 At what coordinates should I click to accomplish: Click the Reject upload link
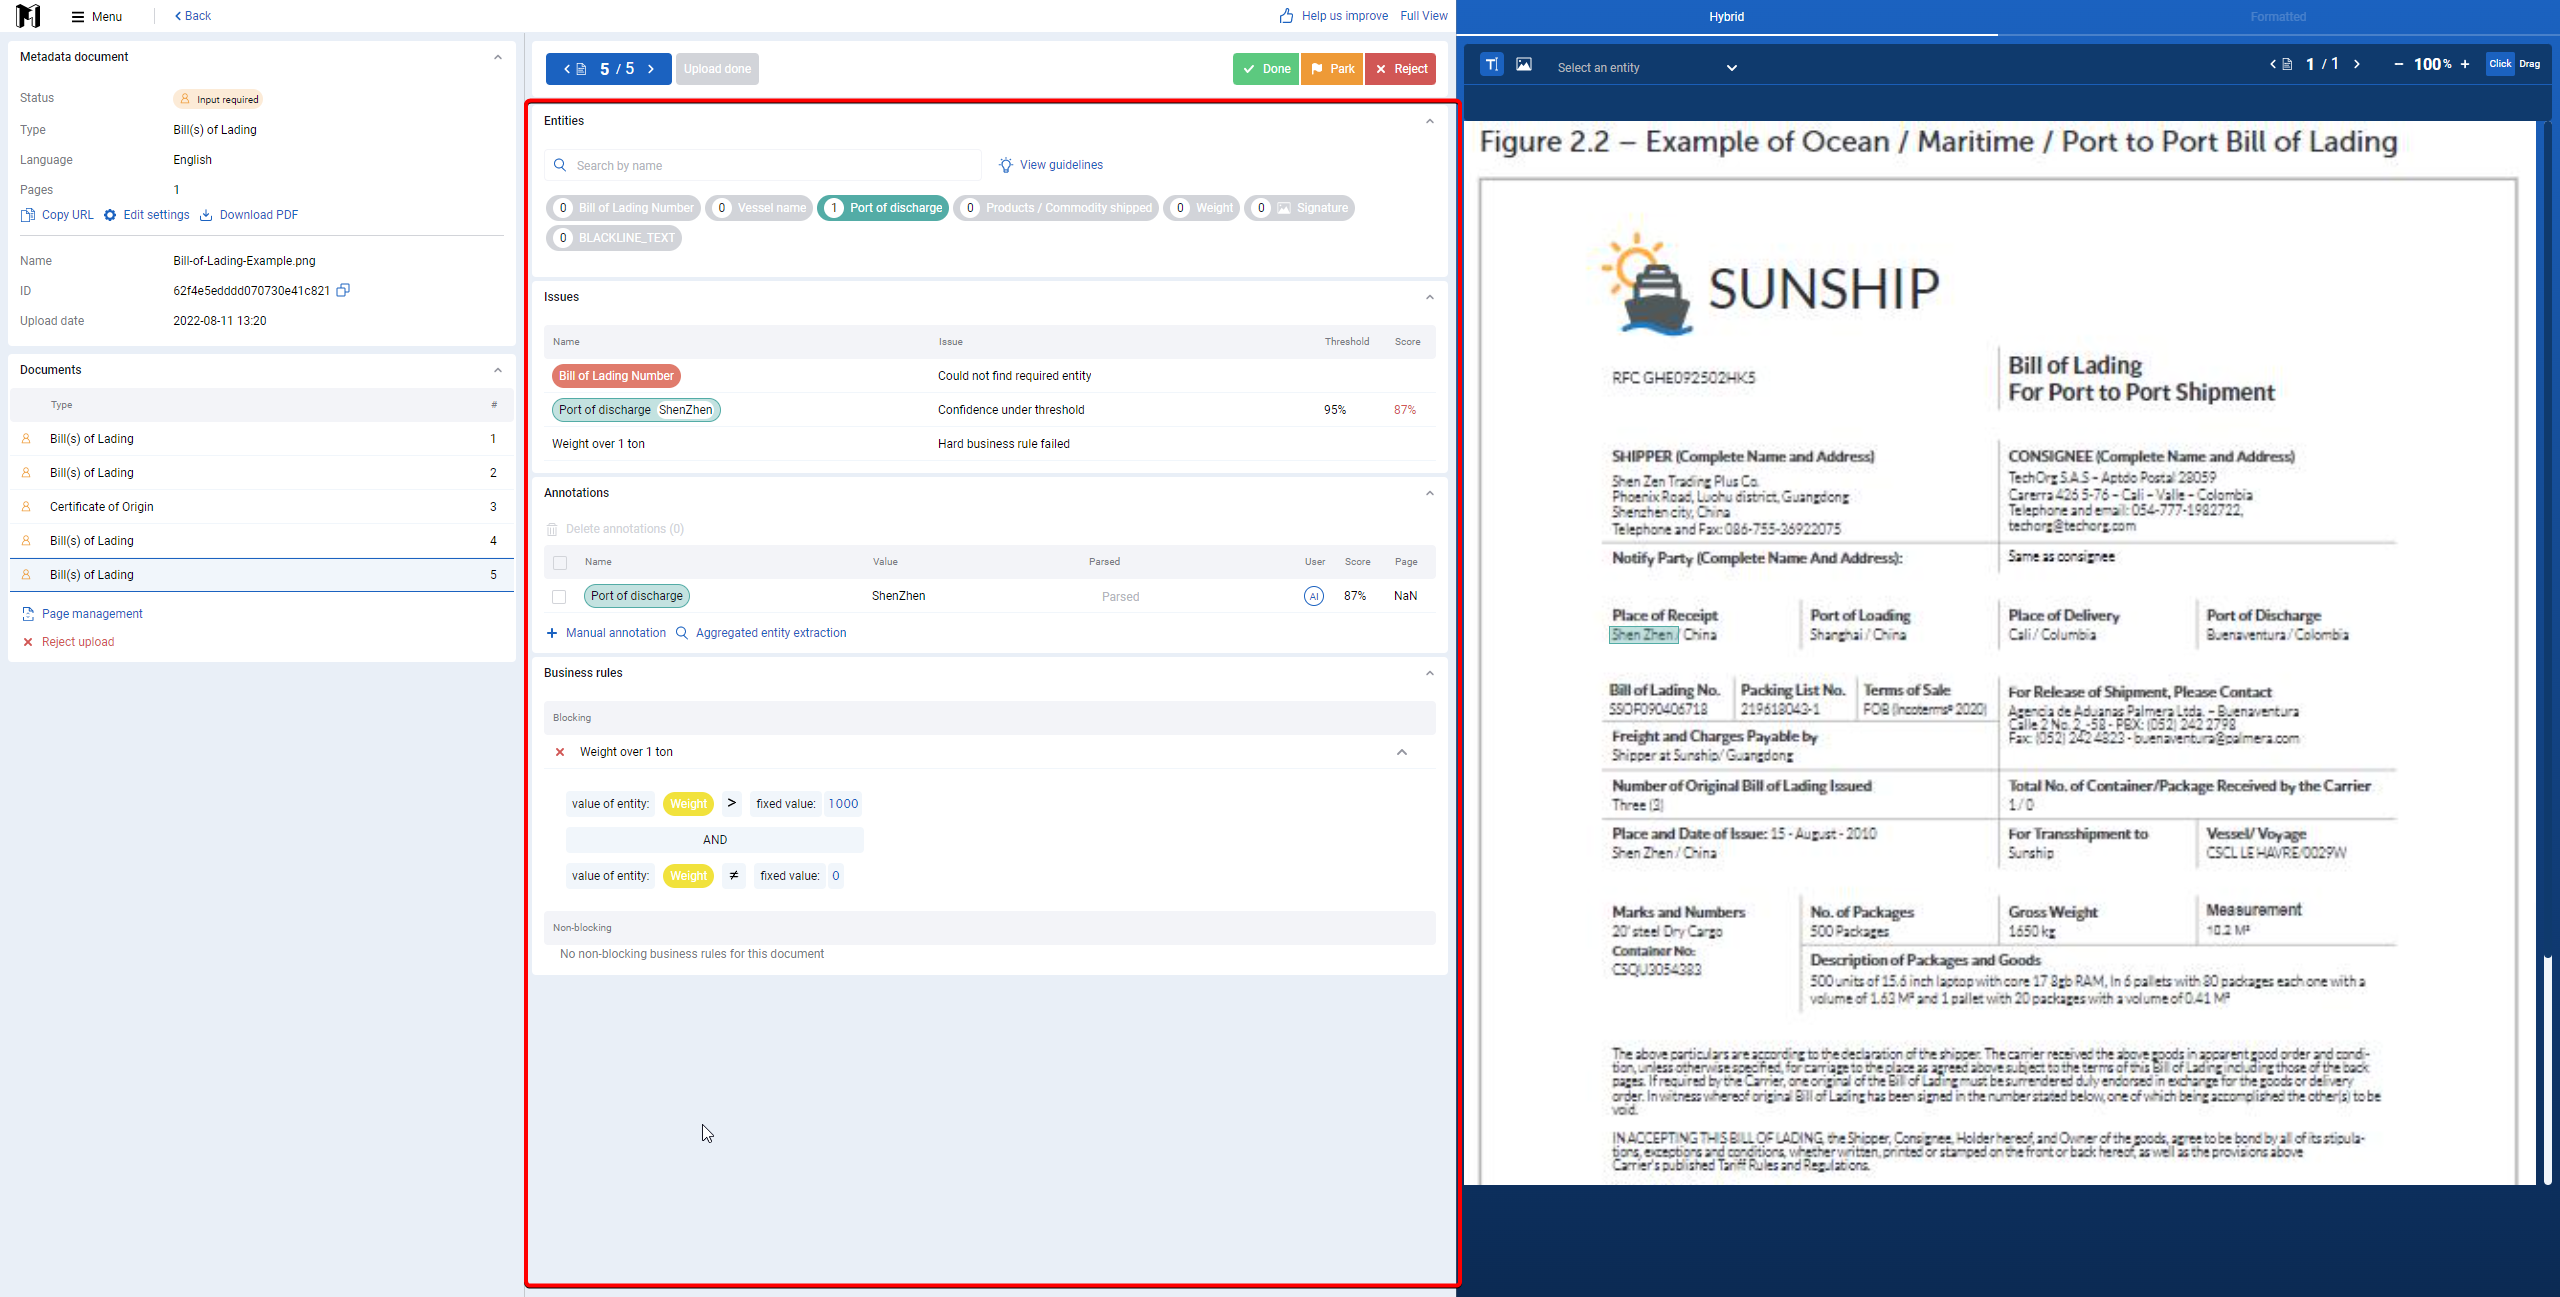[68, 642]
